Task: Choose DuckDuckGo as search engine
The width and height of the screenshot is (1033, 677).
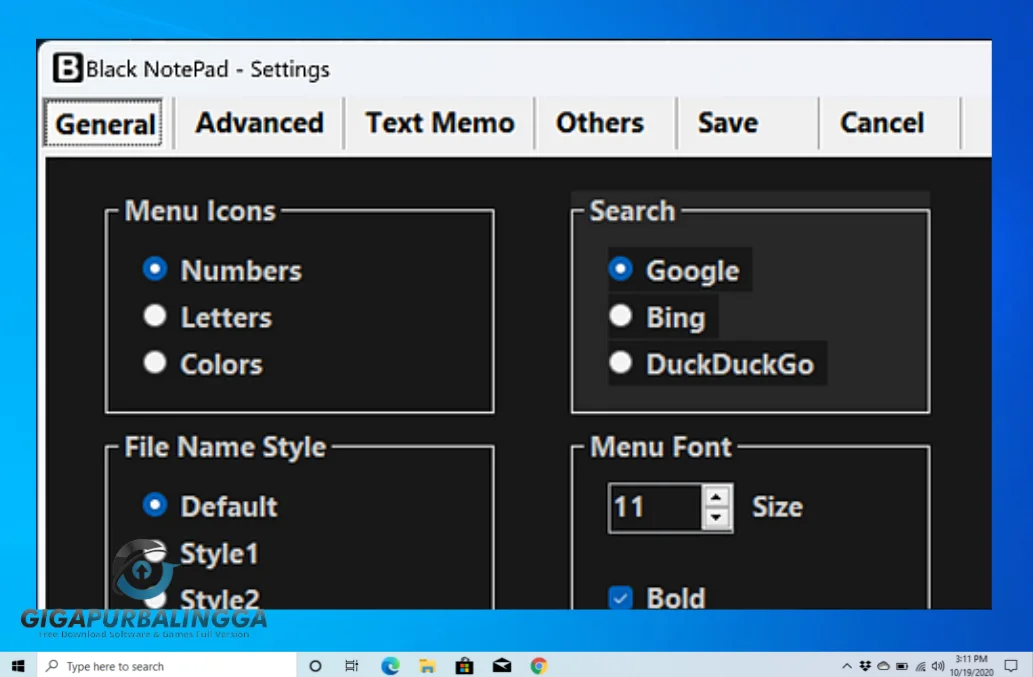Action: (x=717, y=364)
